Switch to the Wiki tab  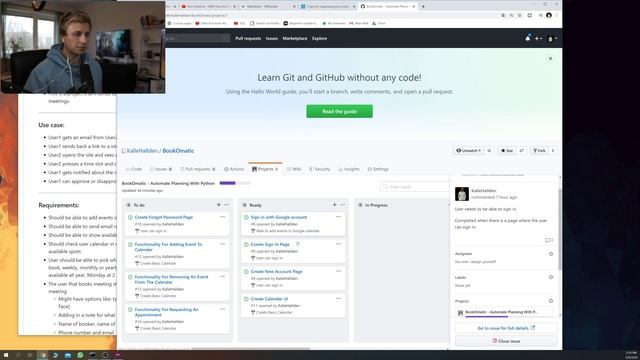pyautogui.click(x=294, y=169)
